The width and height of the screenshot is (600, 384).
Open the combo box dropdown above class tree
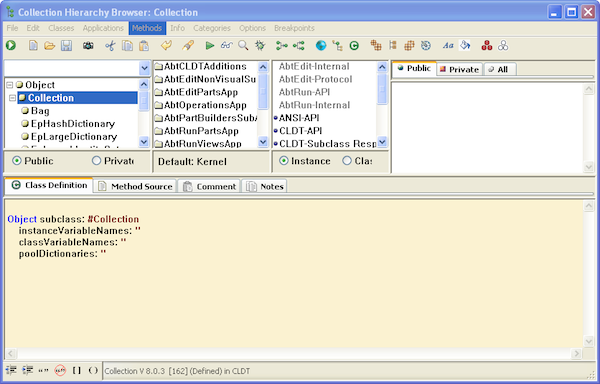144,68
